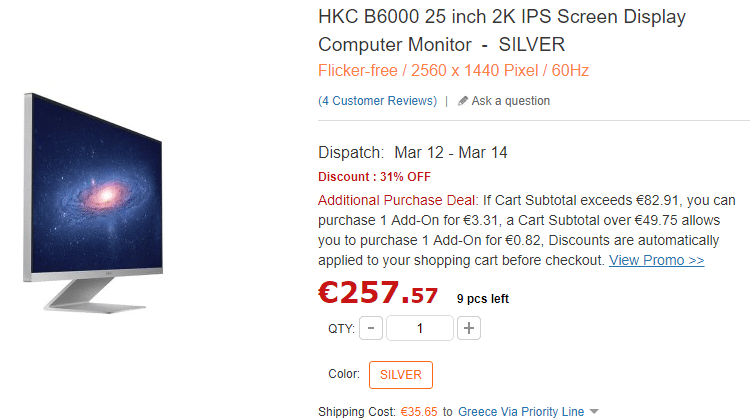Image resolution: width=750 pixels, height=420 pixels.
Task: Expand the shipping method dropdown arrow
Action: pos(594,411)
